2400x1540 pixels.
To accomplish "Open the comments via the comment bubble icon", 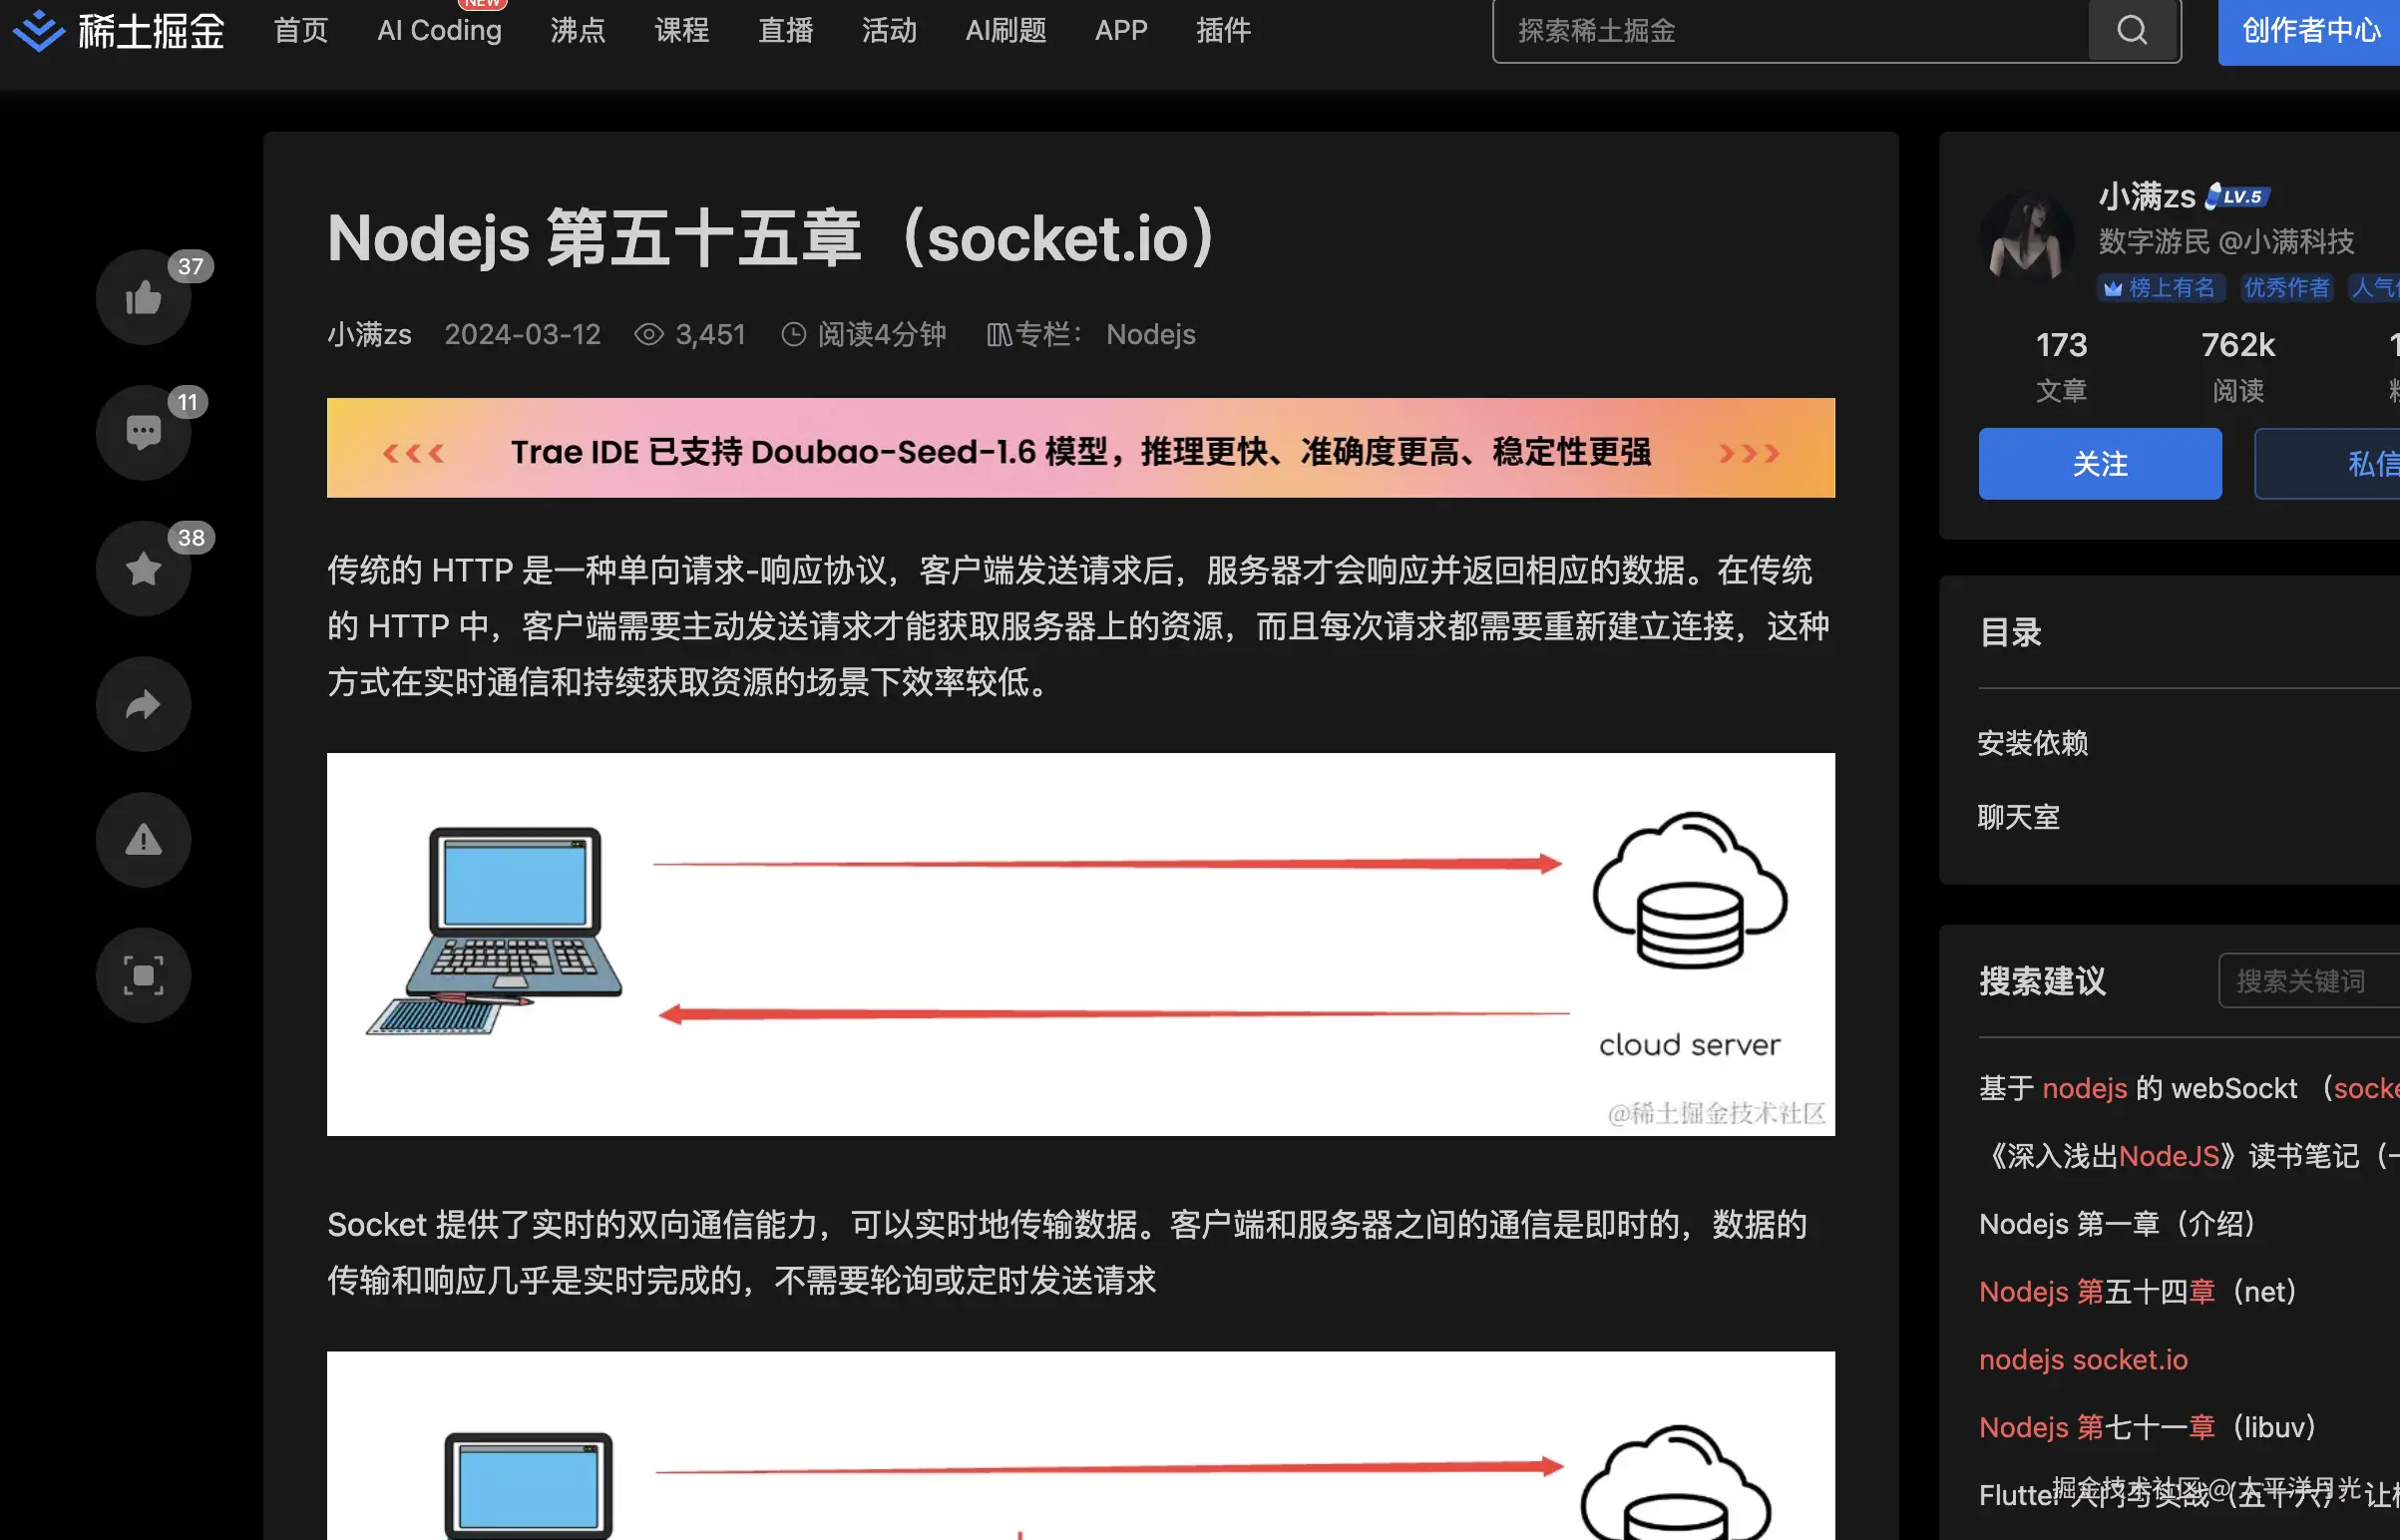I will point(143,432).
